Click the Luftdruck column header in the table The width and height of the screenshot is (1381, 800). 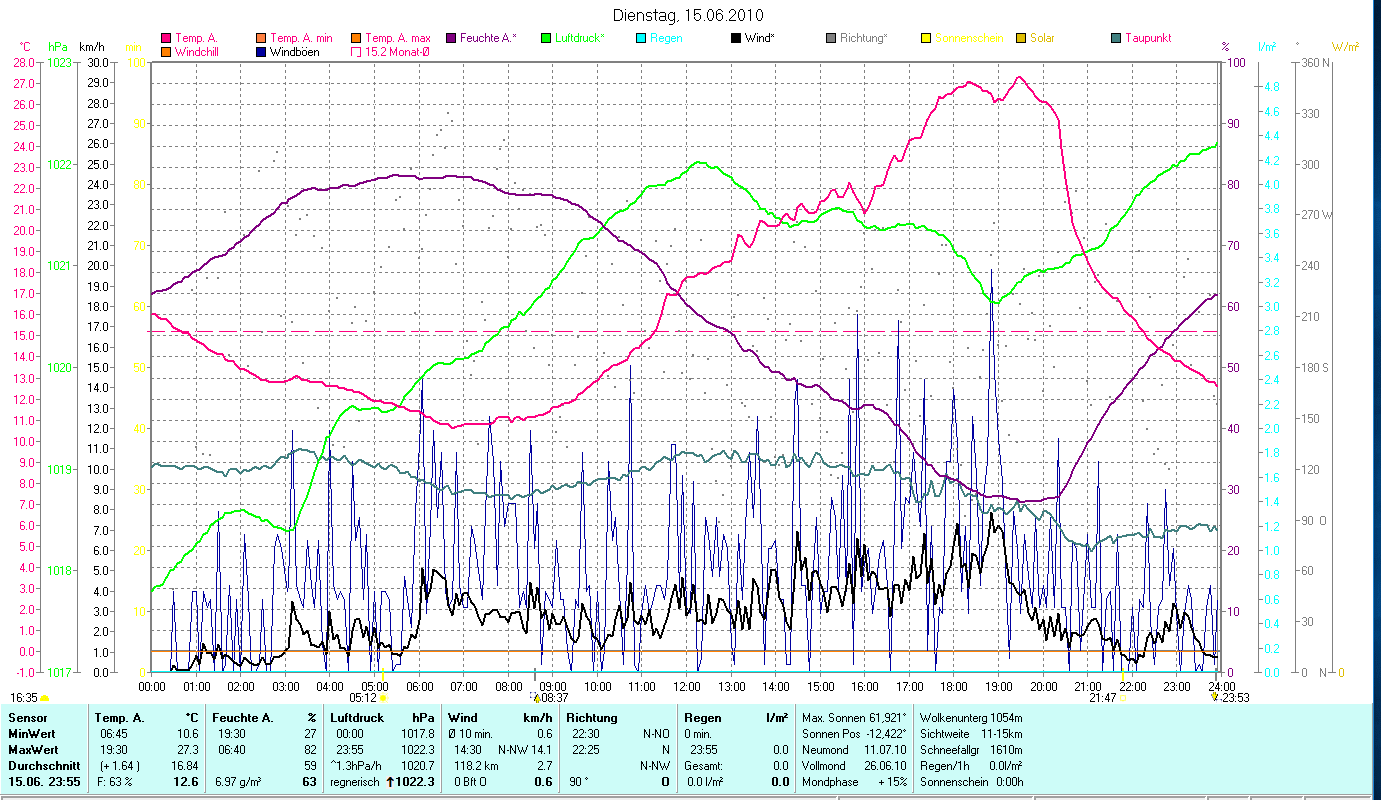pos(356,717)
